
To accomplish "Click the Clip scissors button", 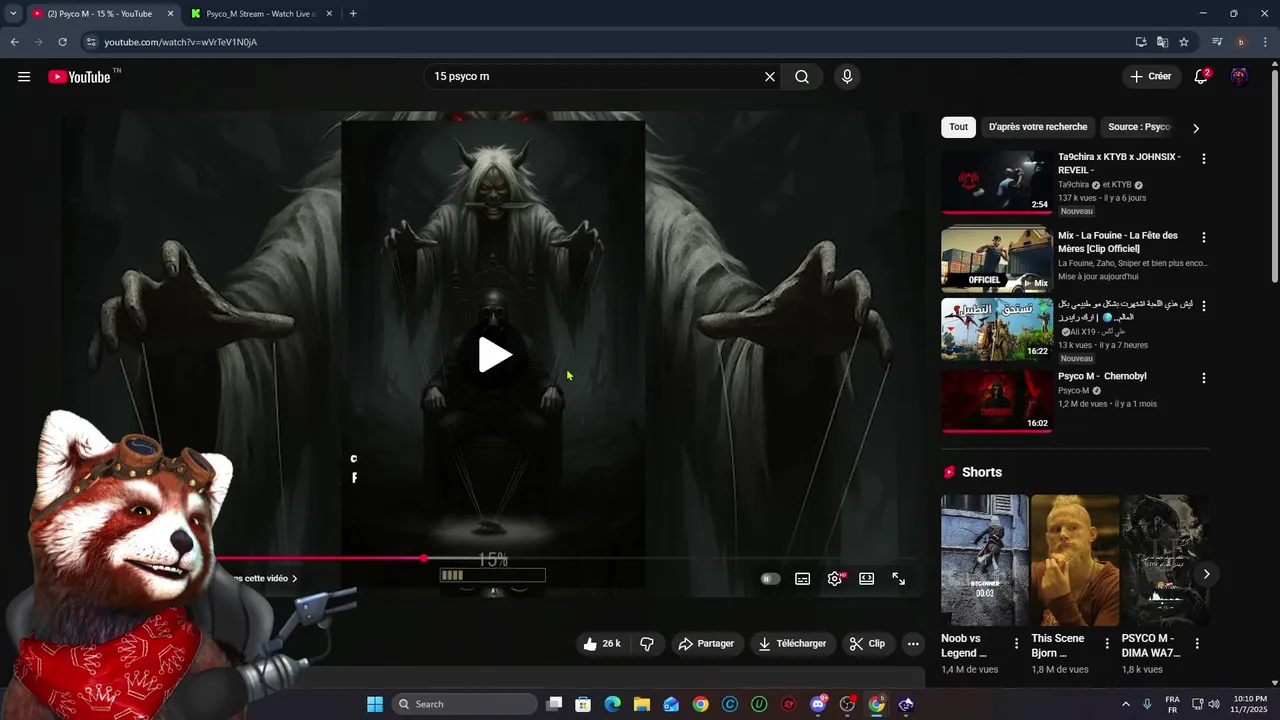I will (867, 644).
